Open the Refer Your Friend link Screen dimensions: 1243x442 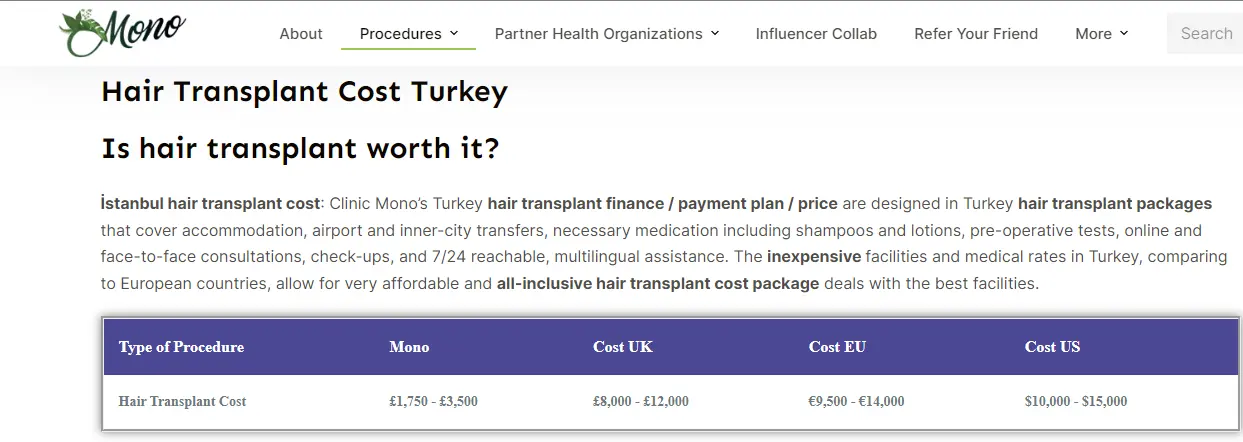point(976,34)
